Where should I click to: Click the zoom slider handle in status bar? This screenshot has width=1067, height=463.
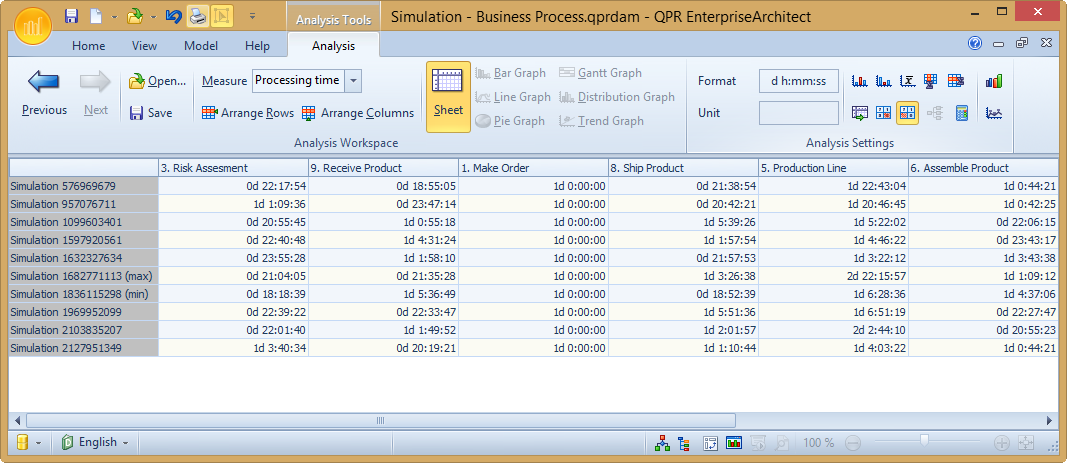[x=925, y=440]
